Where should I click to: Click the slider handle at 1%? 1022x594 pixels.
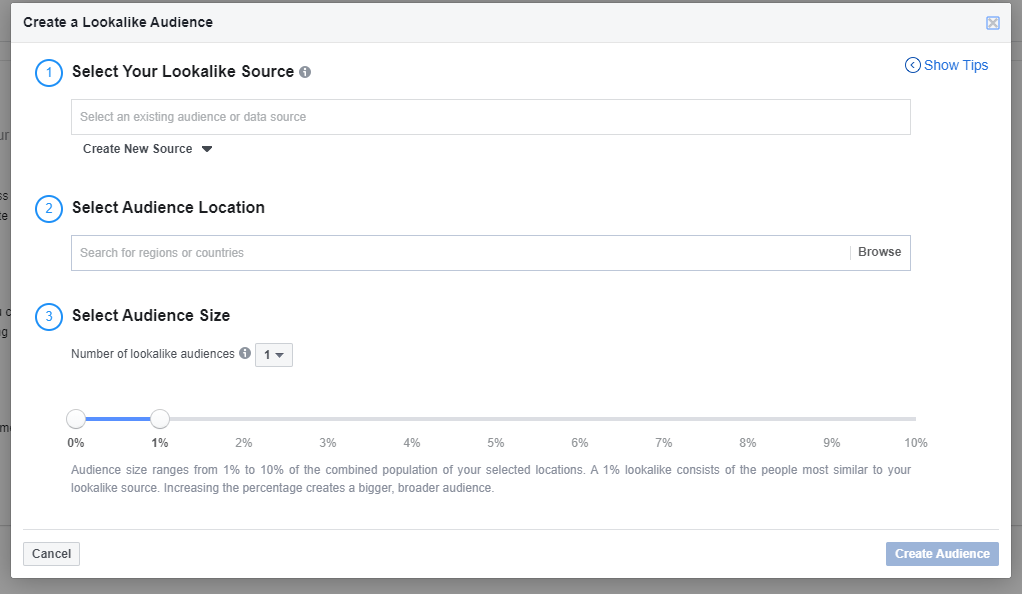pos(160,419)
